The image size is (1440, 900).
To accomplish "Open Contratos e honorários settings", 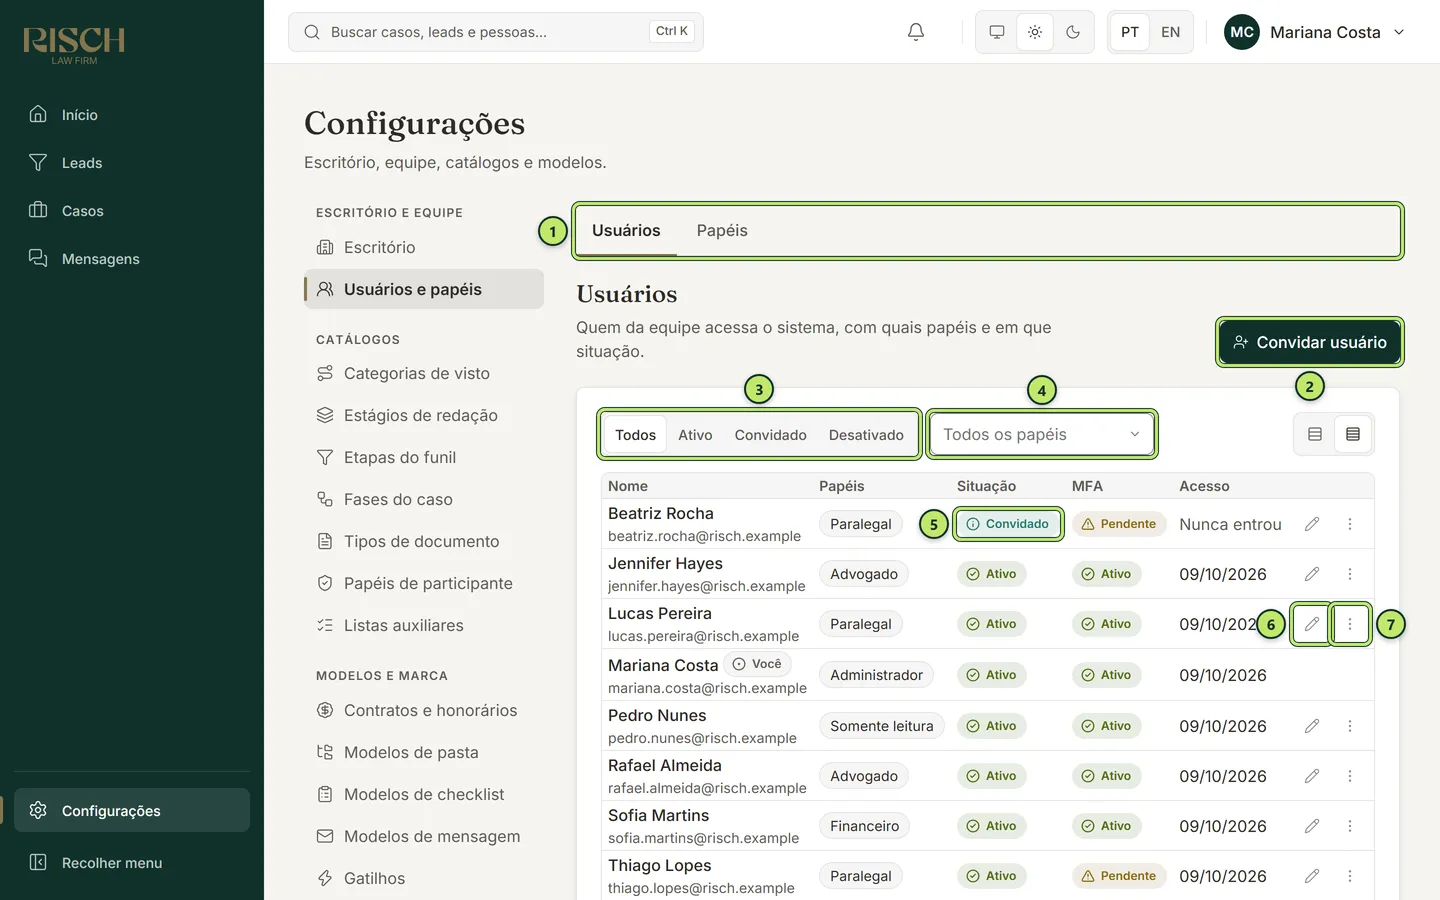I will tap(424, 710).
